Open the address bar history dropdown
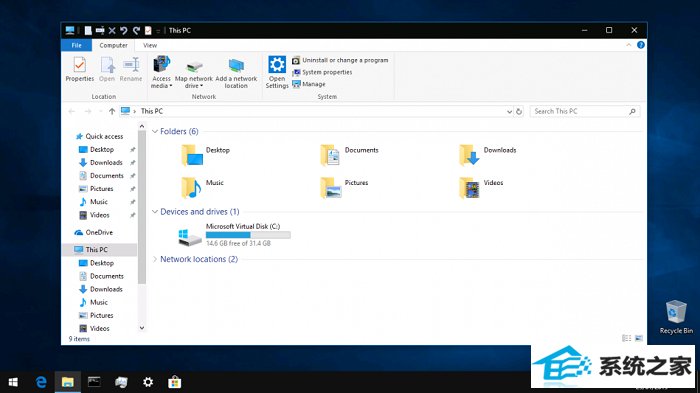Screen dimensions: 700x393 (509, 112)
